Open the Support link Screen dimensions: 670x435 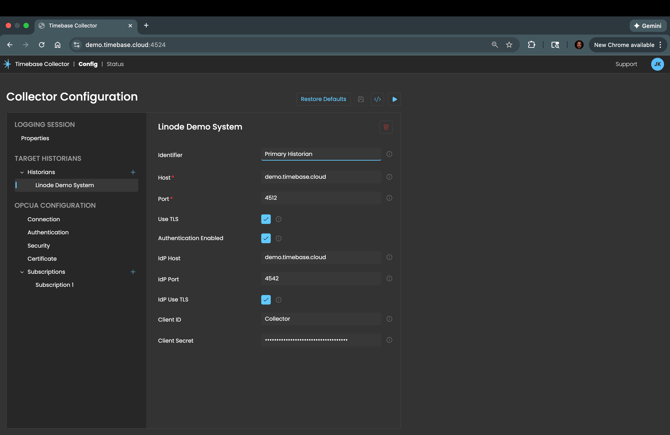pos(626,64)
